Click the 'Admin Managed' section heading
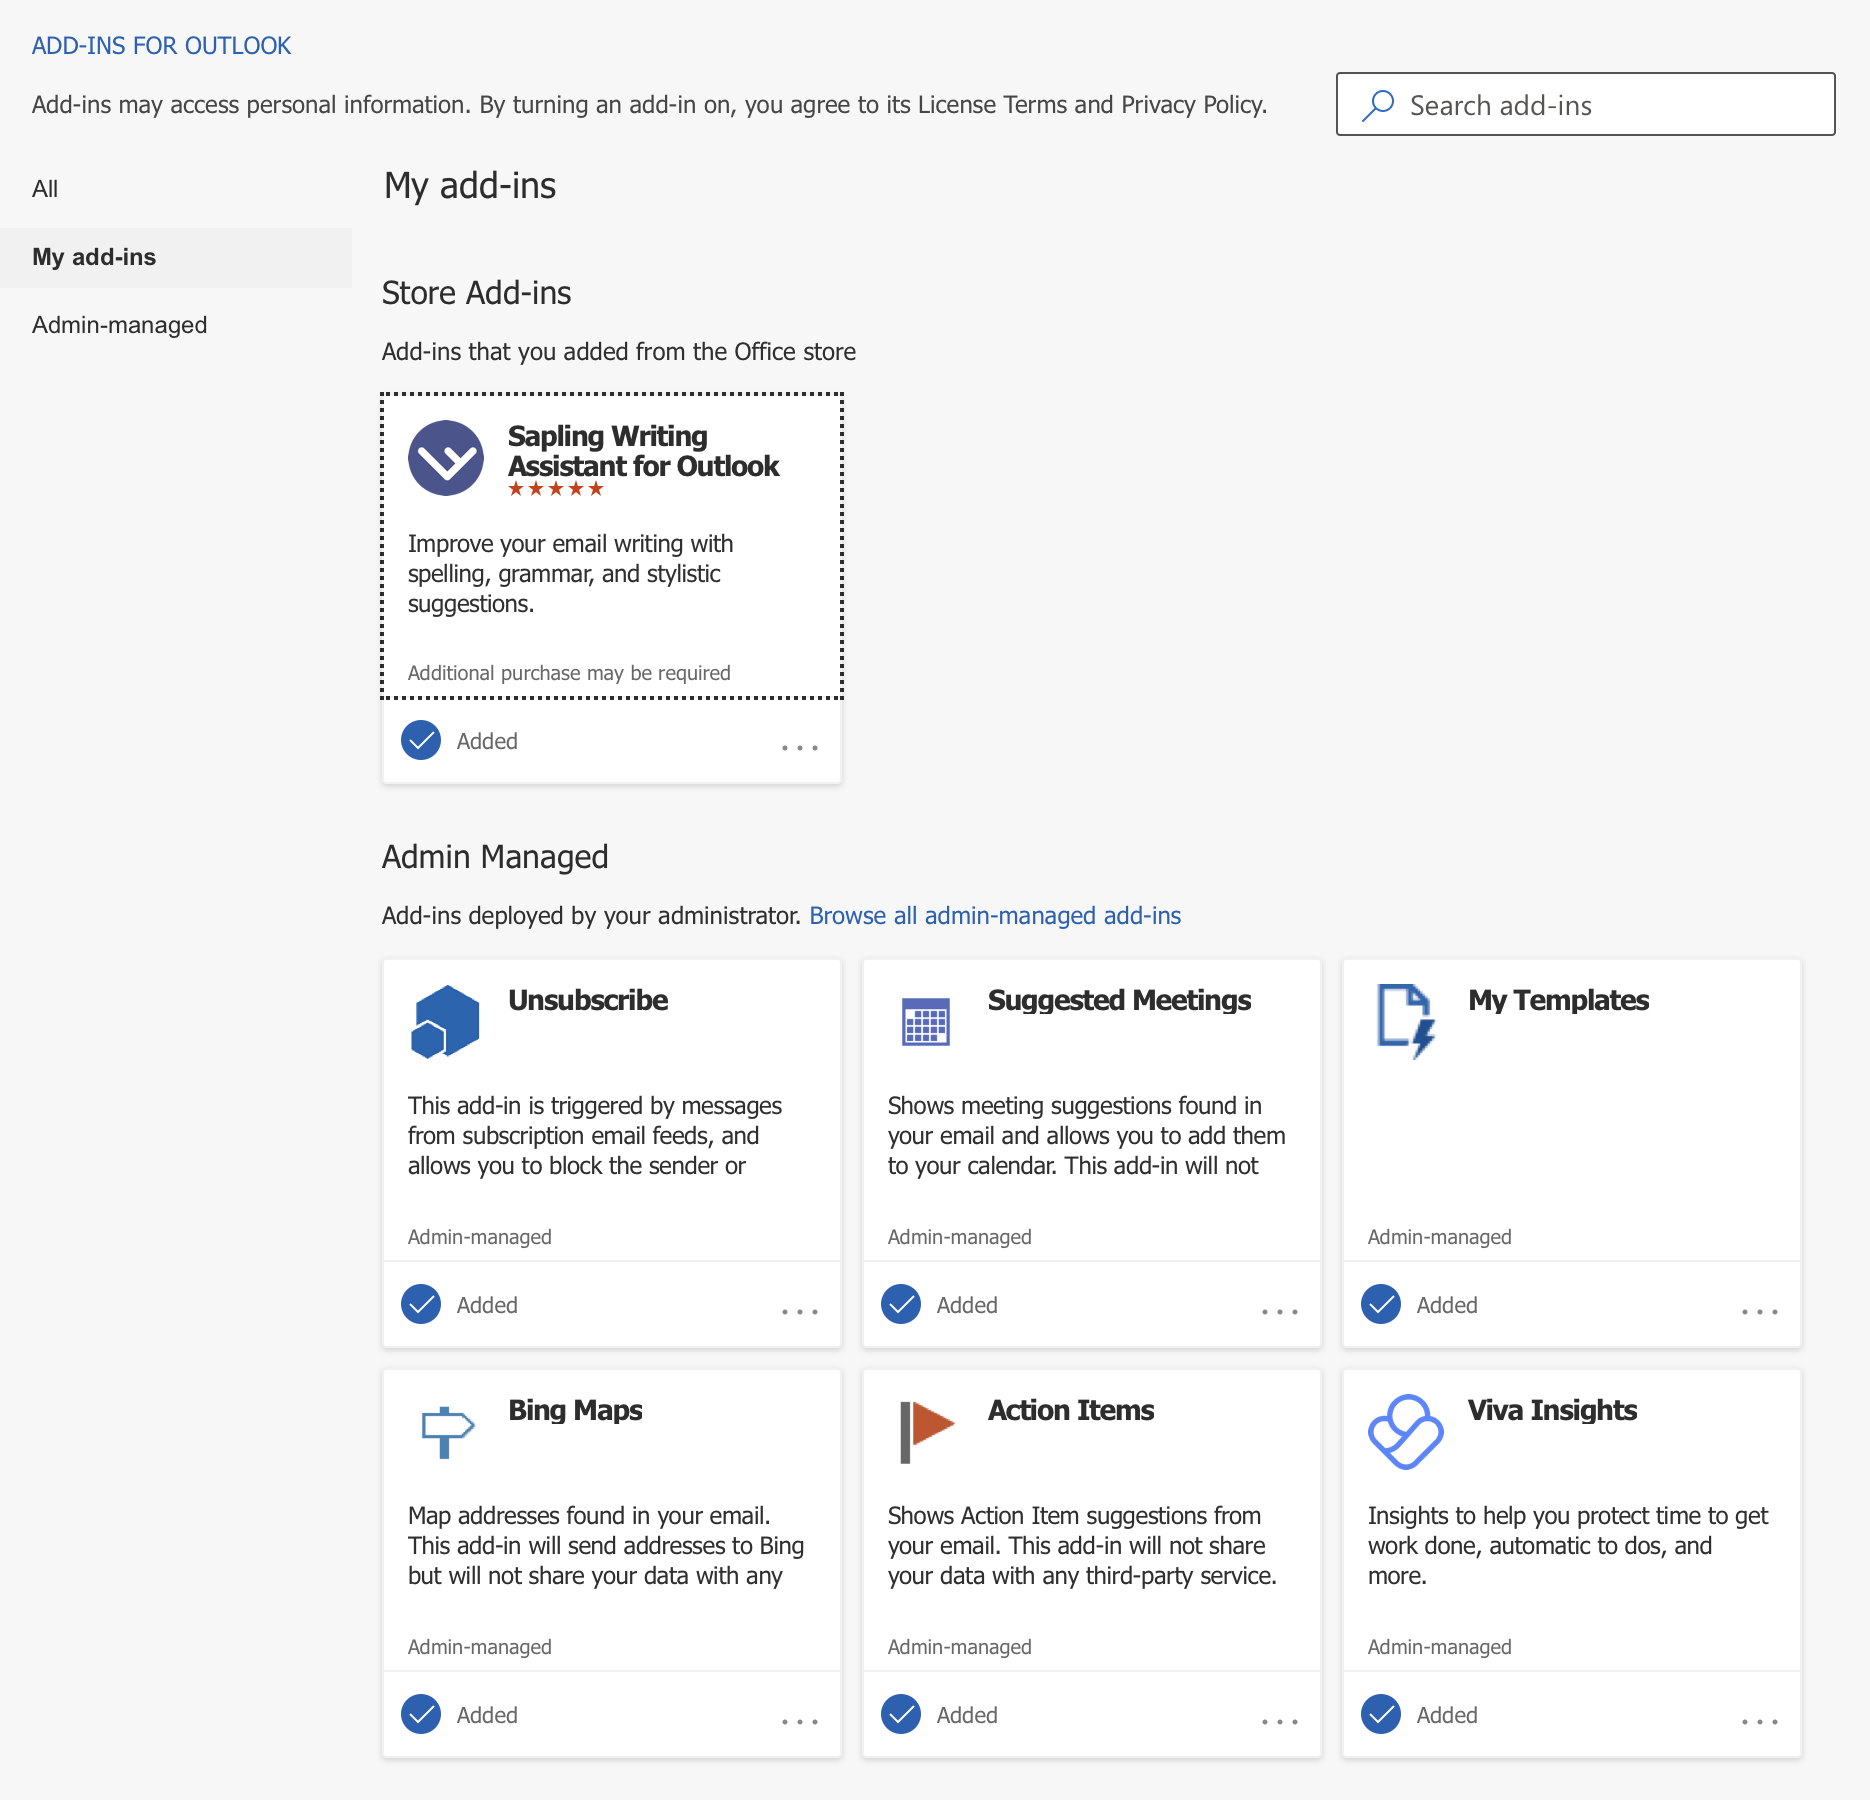 [495, 857]
